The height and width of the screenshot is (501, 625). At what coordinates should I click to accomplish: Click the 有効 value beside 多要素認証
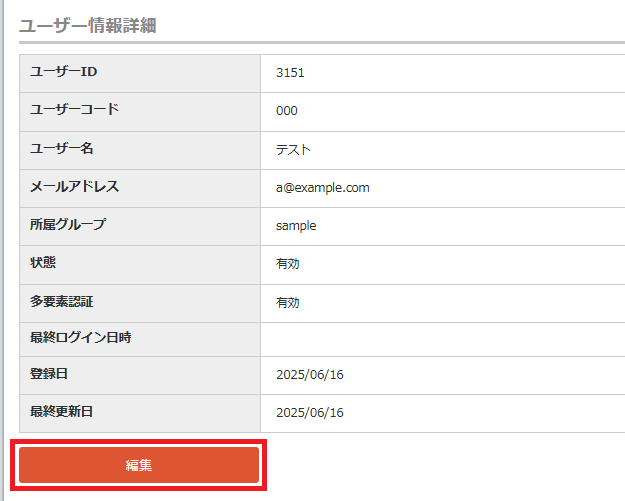click(288, 302)
